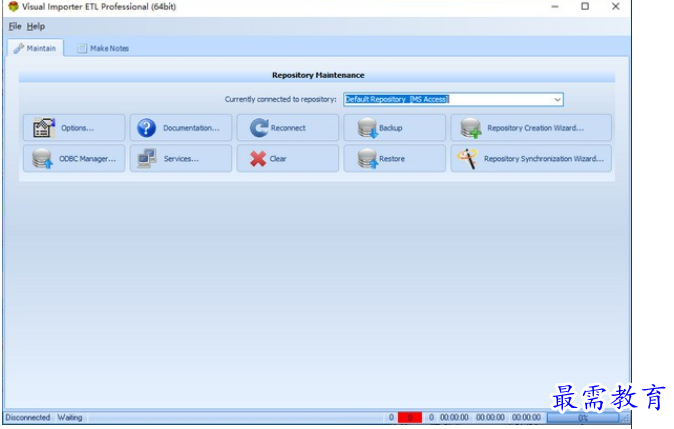The image size is (674, 429).
Task: Click the Repository Creation Wizard icon
Action: [x=471, y=128]
